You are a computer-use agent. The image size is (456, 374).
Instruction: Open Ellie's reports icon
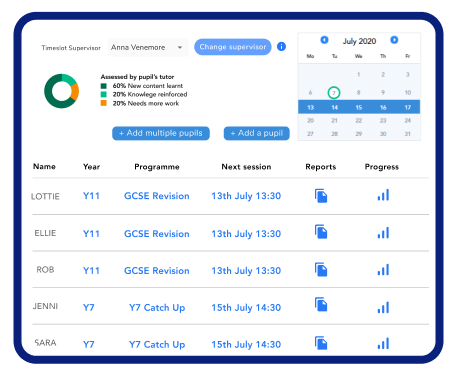pos(321,232)
